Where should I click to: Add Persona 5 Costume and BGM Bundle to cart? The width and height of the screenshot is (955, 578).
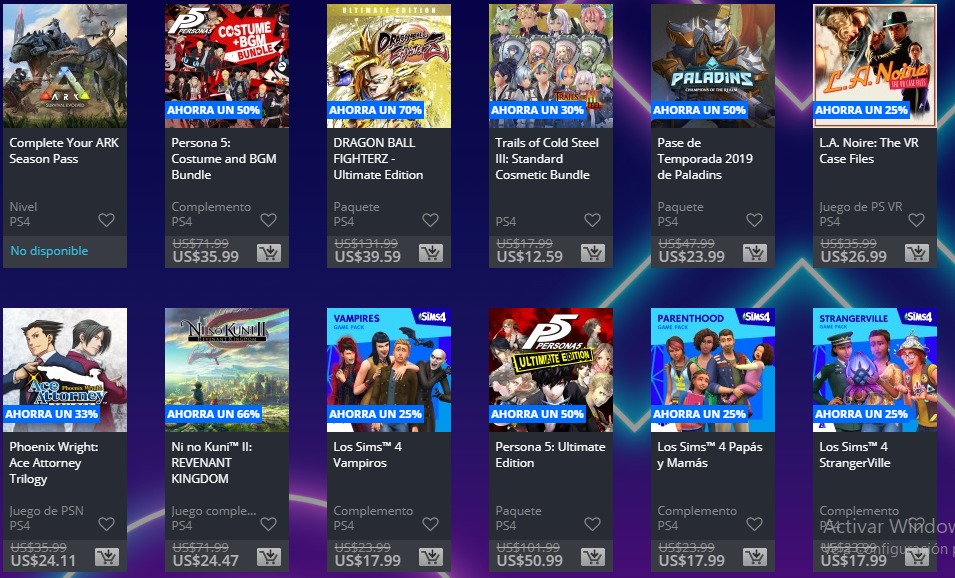(269, 252)
